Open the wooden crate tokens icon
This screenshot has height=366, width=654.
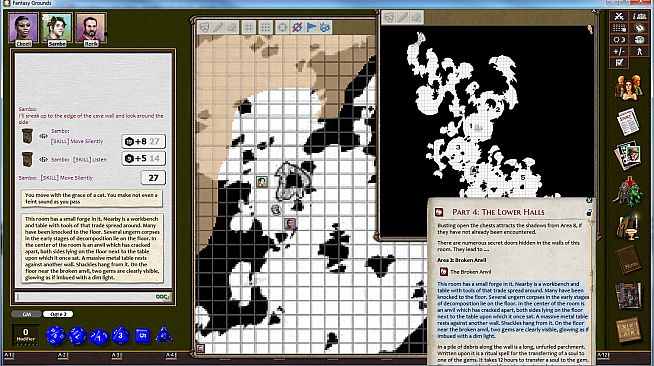point(629,330)
